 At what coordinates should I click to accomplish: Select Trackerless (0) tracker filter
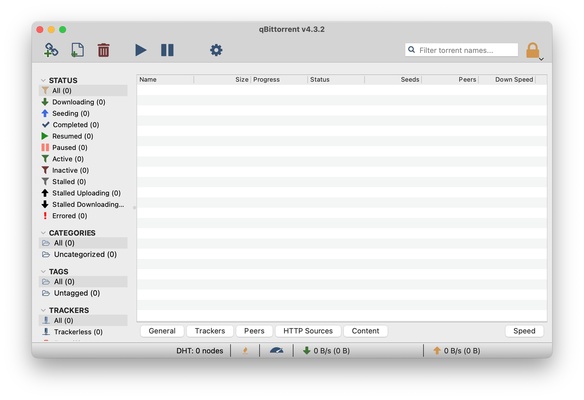[83, 332]
